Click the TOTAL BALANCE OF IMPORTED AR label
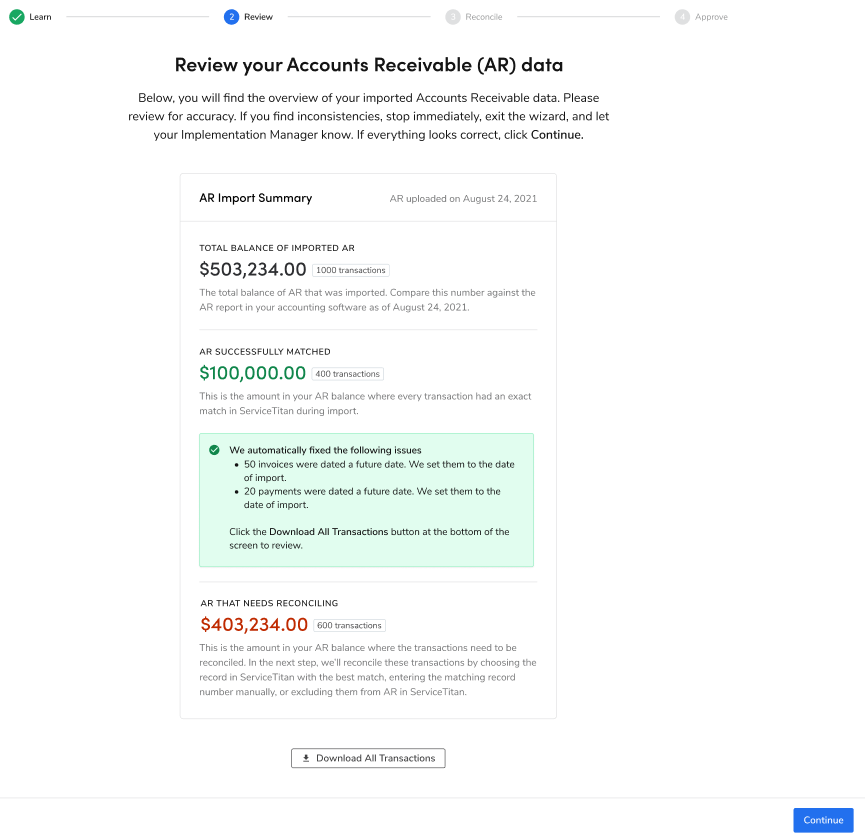The image size is (865, 838). pos(277,248)
